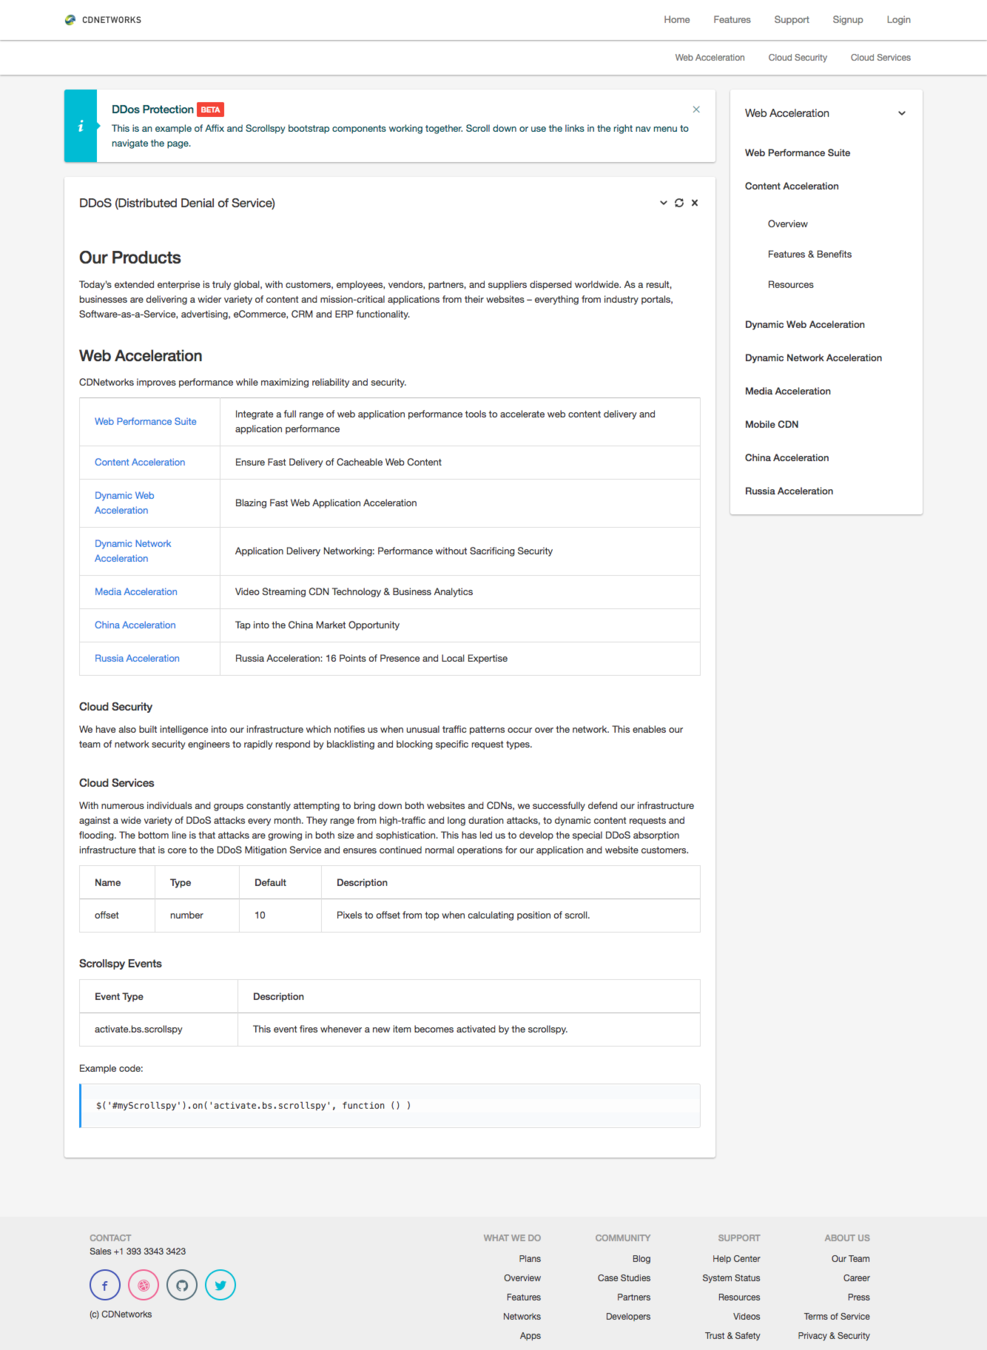The height and width of the screenshot is (1350, 987).
Task: Open Partners footer link
Action: 634,1298
